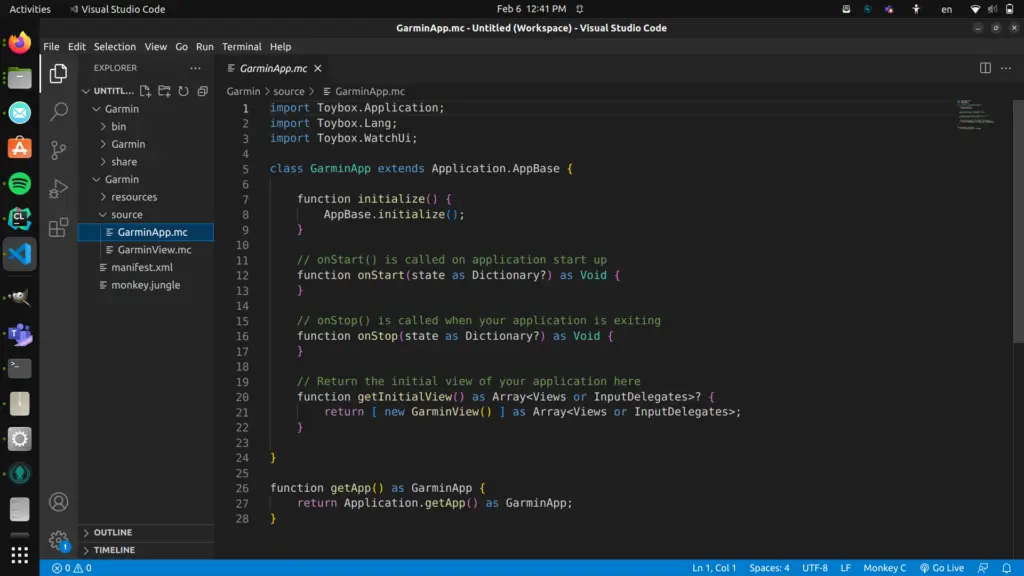Open notifications bell in status bar
The image size is (1024, 576).
(1006, 568)
